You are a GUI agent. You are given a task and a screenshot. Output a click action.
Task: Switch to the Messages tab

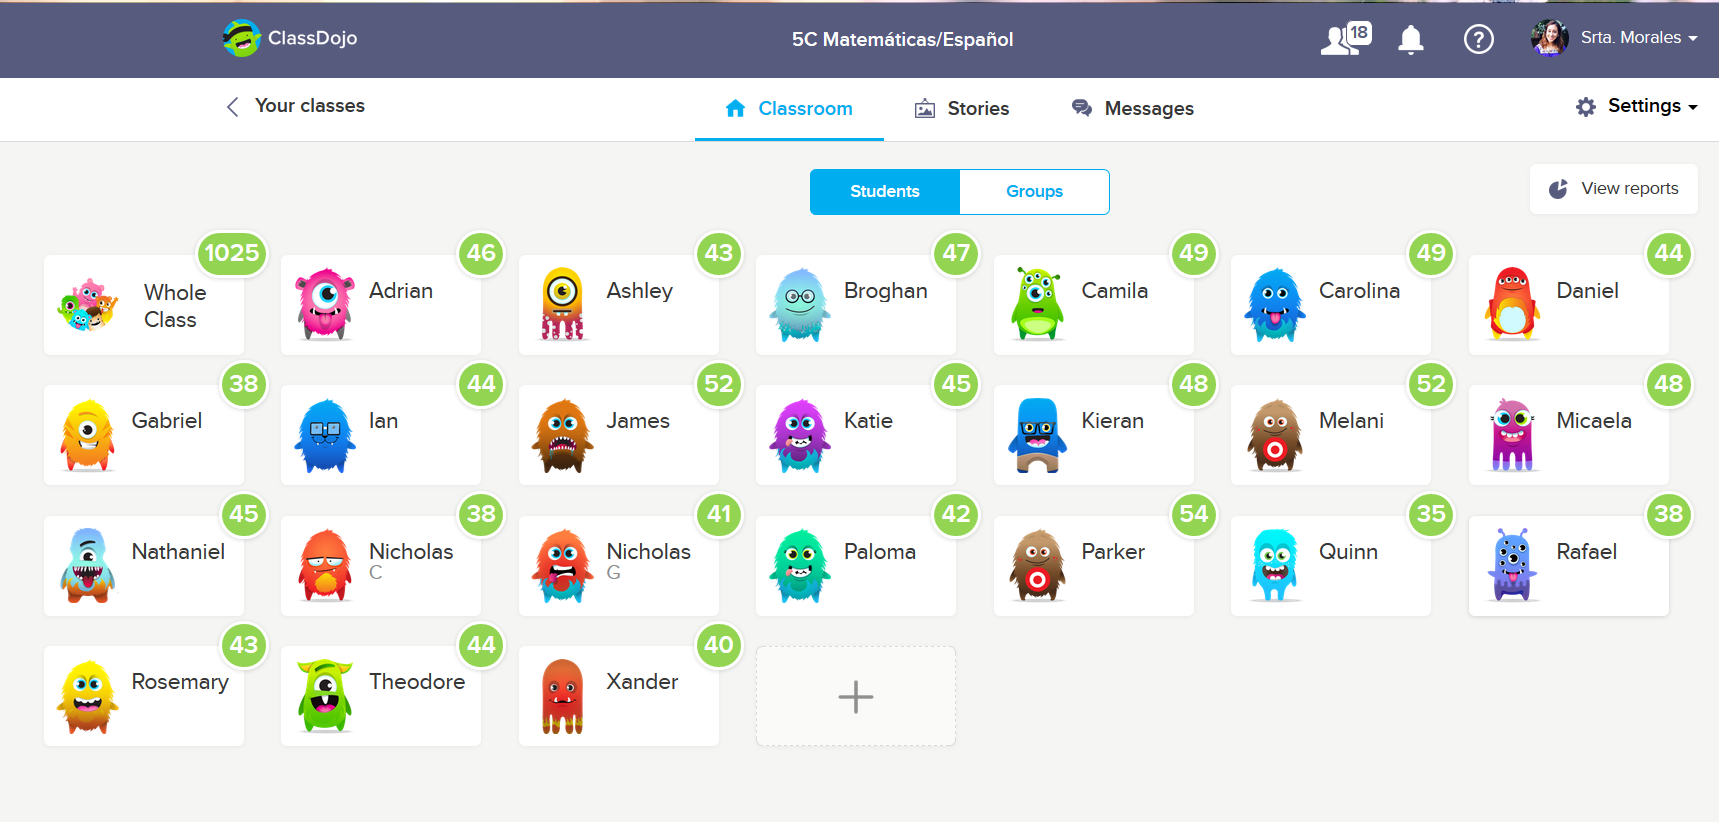click(1133, 109)
